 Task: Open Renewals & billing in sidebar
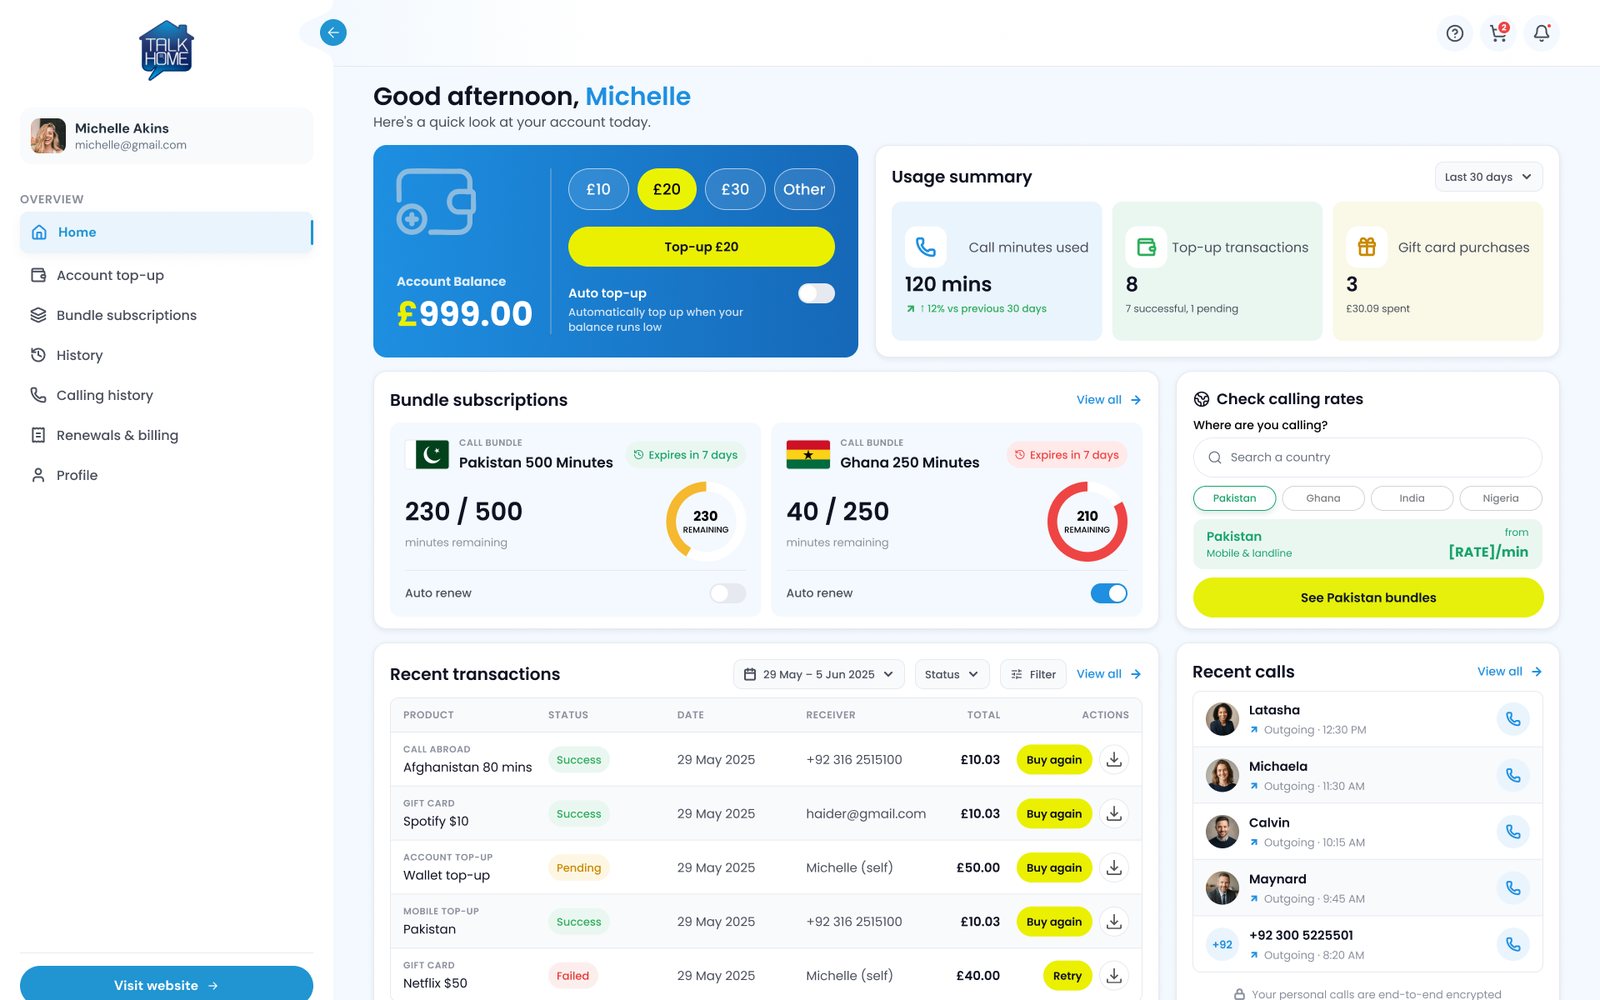coord(166,435)
